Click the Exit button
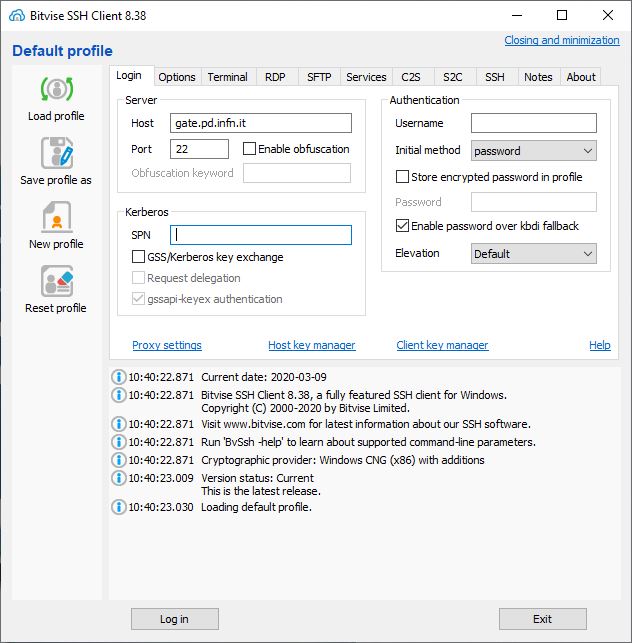The width and height of the screenshot is (632, 643). tap(543, 619)
